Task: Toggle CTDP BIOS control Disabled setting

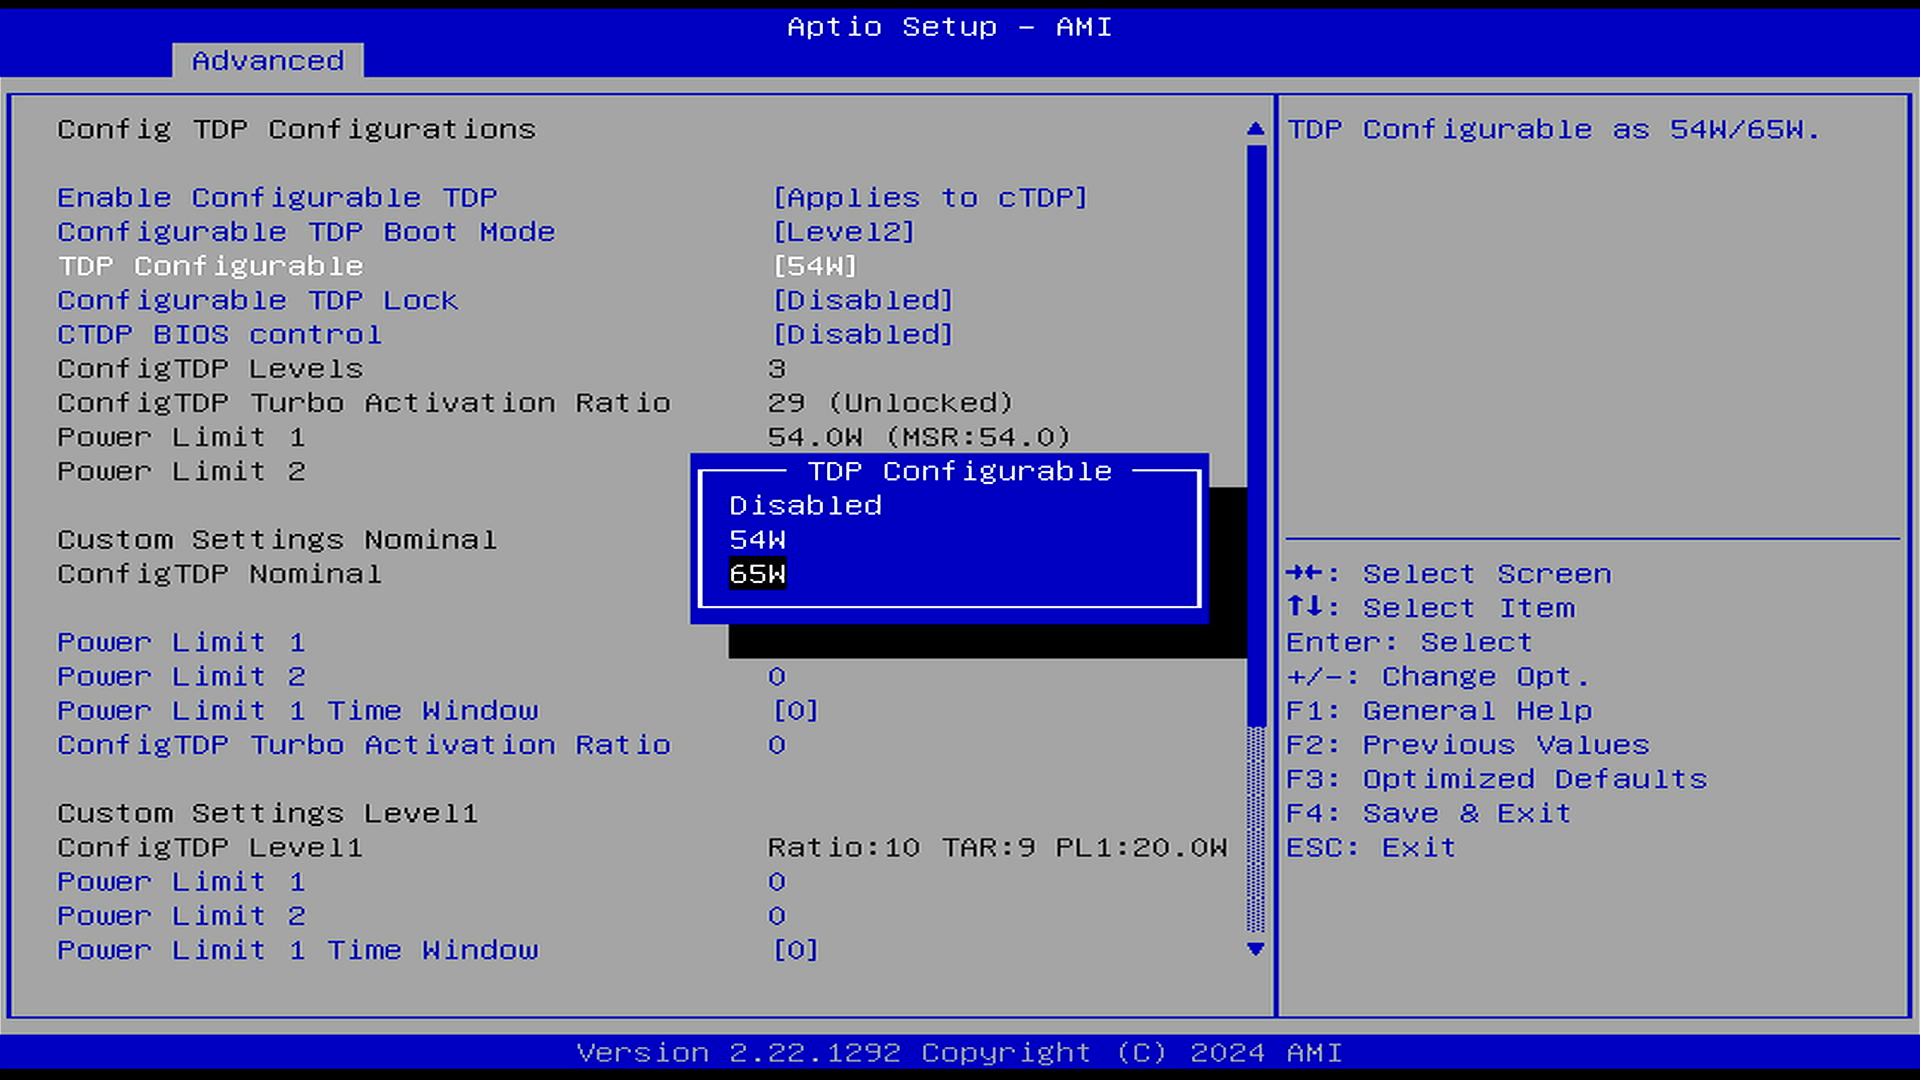Action: (x=862, y=335)
